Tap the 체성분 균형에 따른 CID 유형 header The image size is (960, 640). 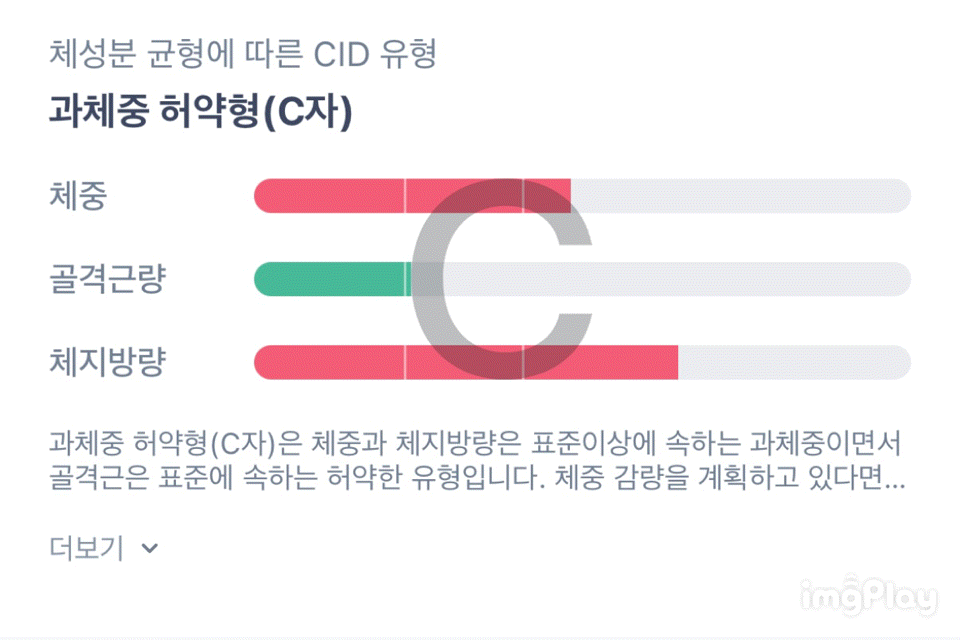242,53
